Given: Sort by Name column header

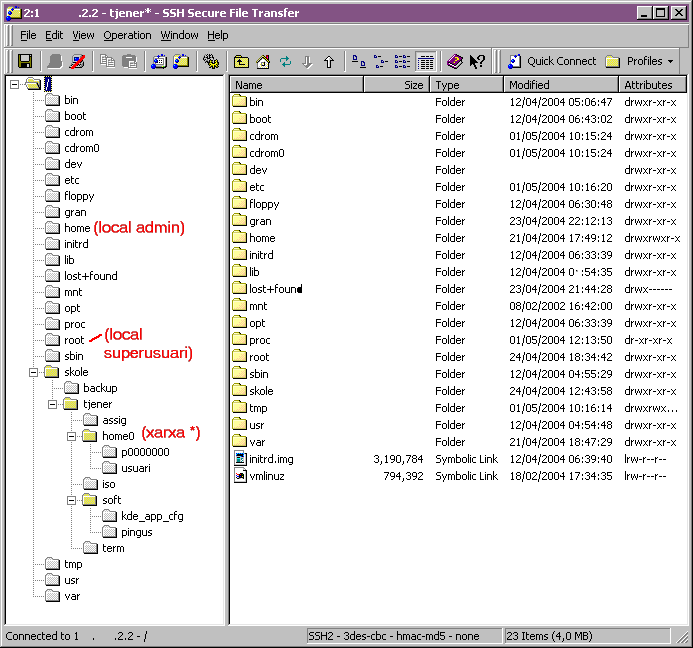Looking at the screenshot, I should 297,85.
